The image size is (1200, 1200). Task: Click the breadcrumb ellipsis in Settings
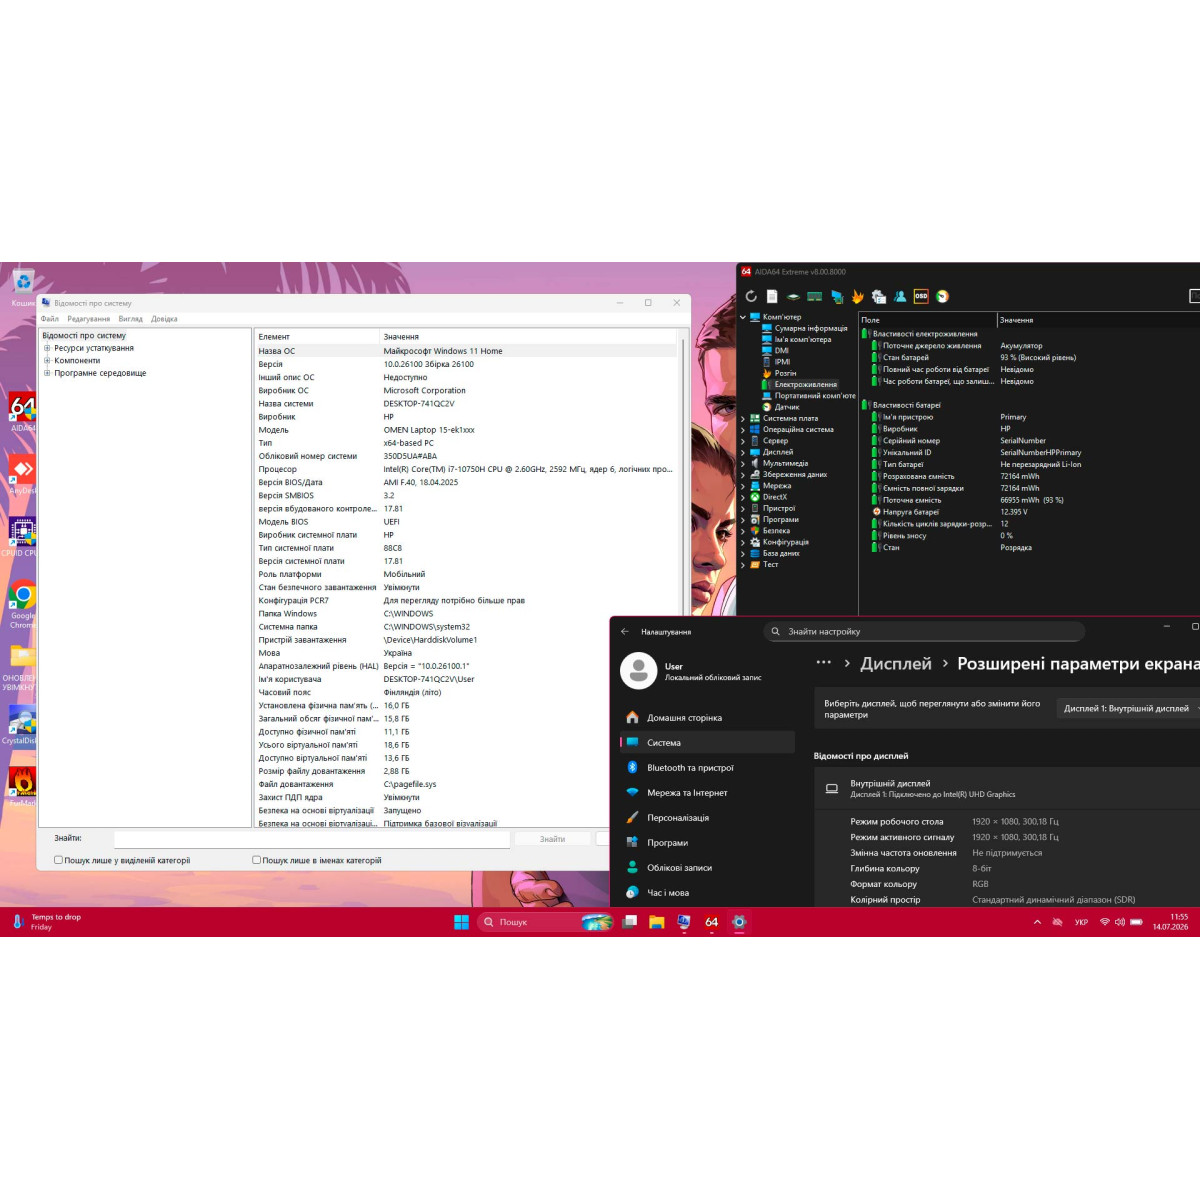(824, 662)
